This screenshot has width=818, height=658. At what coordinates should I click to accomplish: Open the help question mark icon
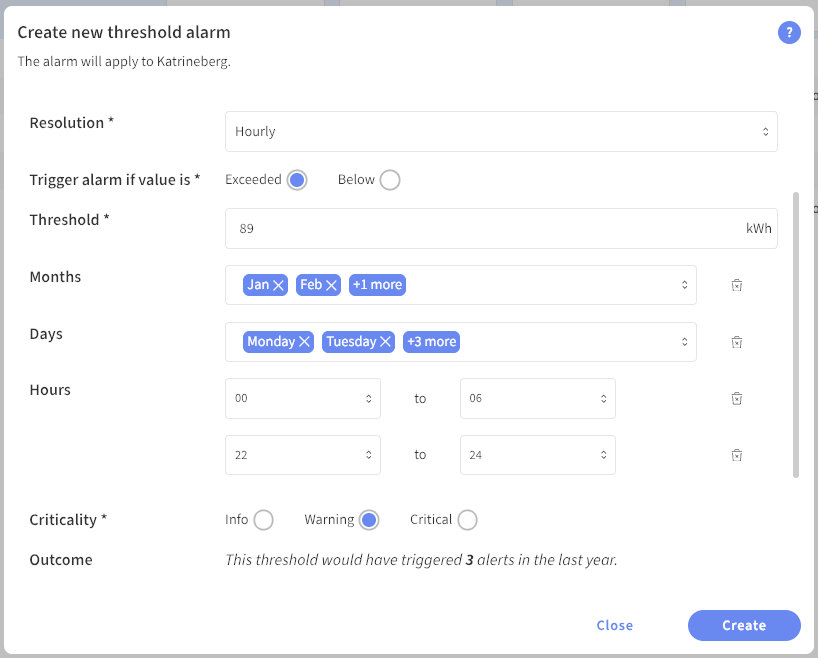pyautogui.click(x=789, y=33)
